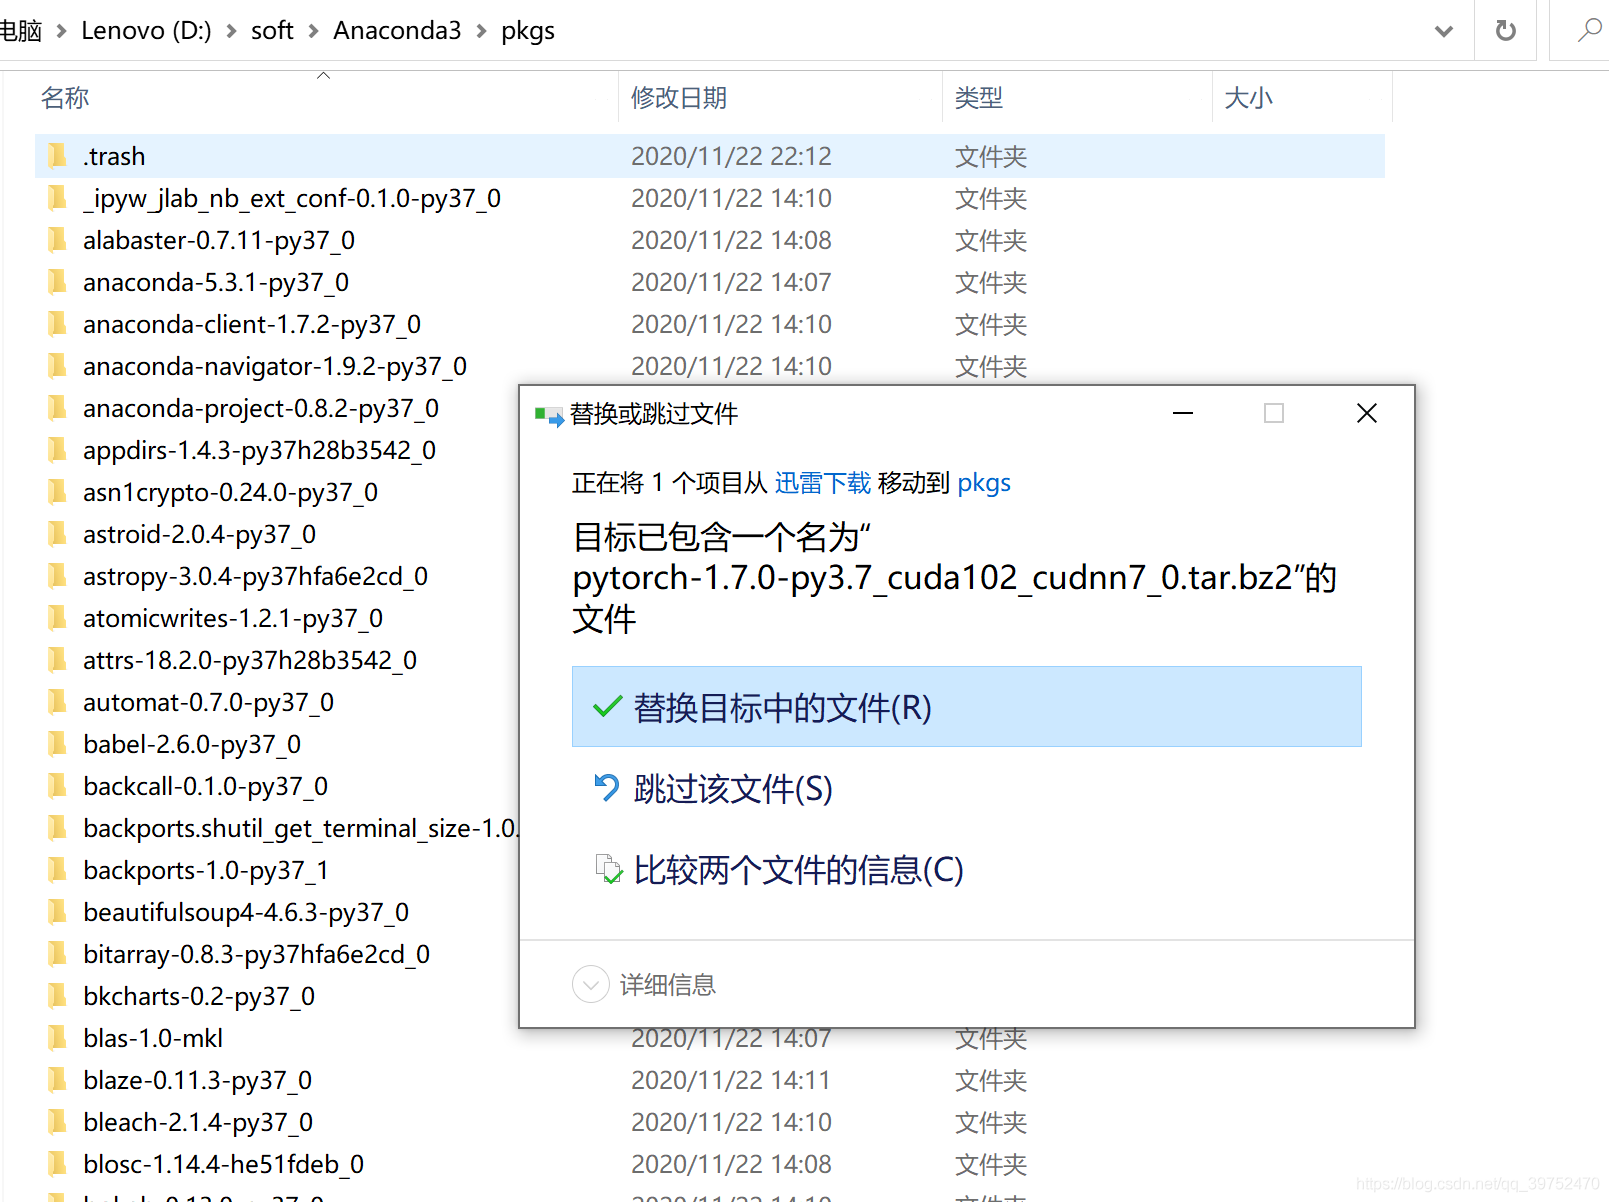Image resolution: width=1609 pixels, height=1202 pixels.
Task: Click .trash date 2020/11/22 22:12
Action: tap(731, 156)
